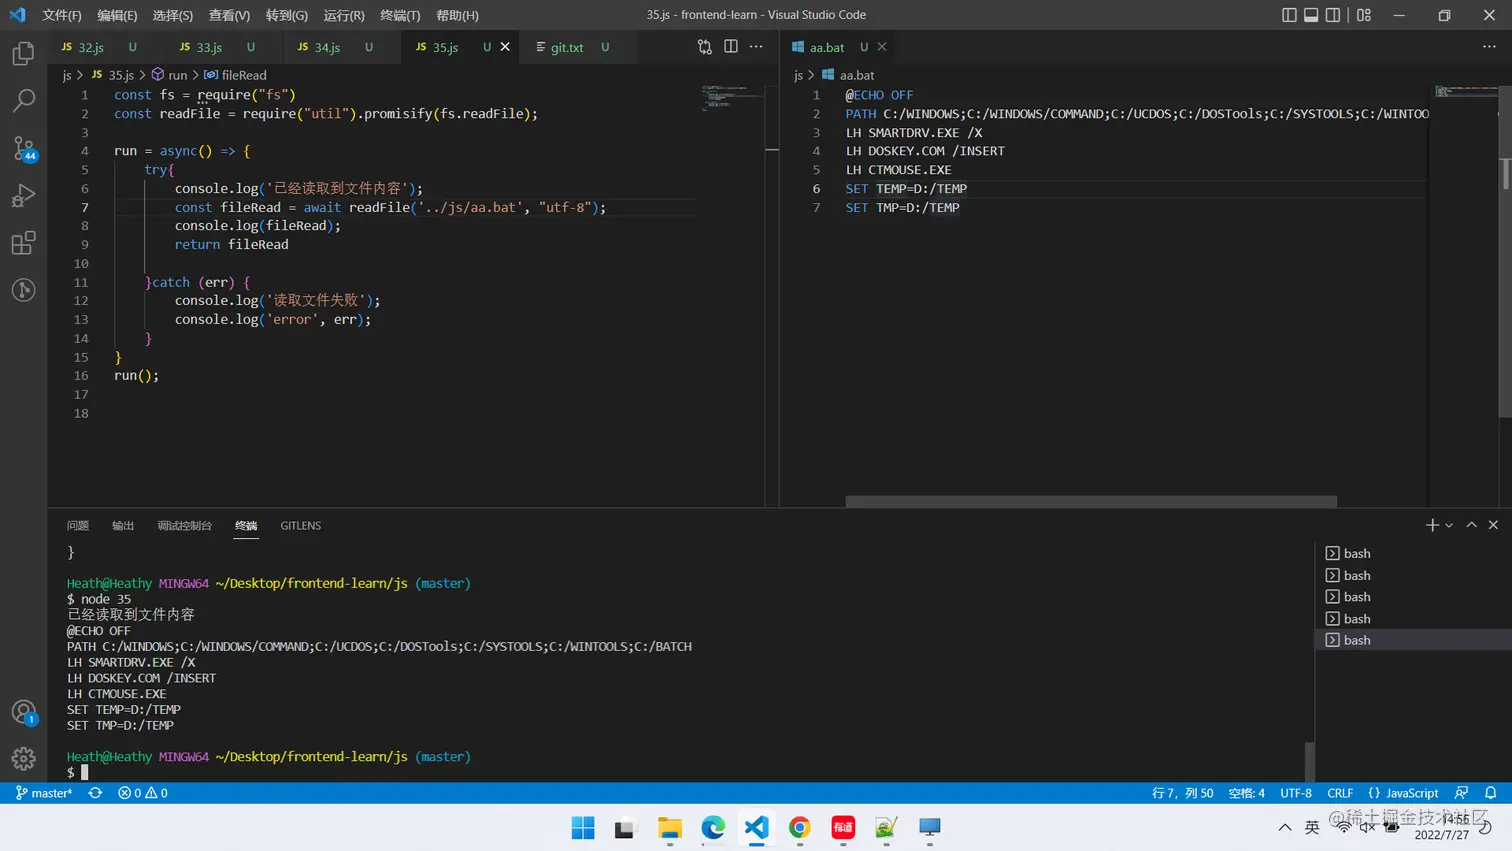Open the notifications bell in status bar

1490,793
